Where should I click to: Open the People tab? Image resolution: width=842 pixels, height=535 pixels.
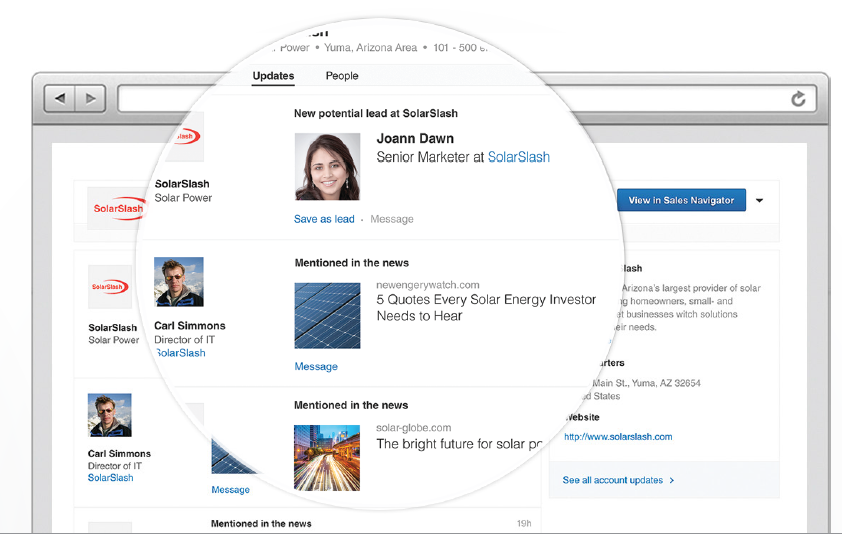342,76
